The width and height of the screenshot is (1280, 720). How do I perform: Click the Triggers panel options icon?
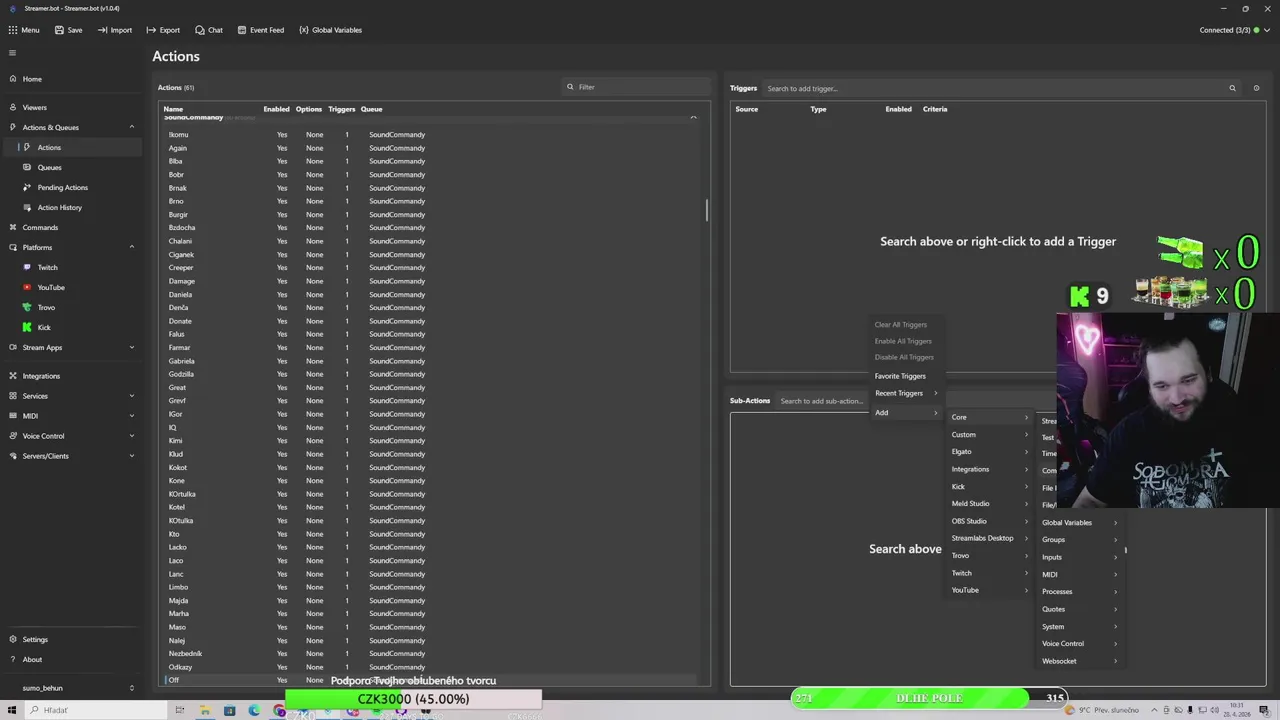1256,88
